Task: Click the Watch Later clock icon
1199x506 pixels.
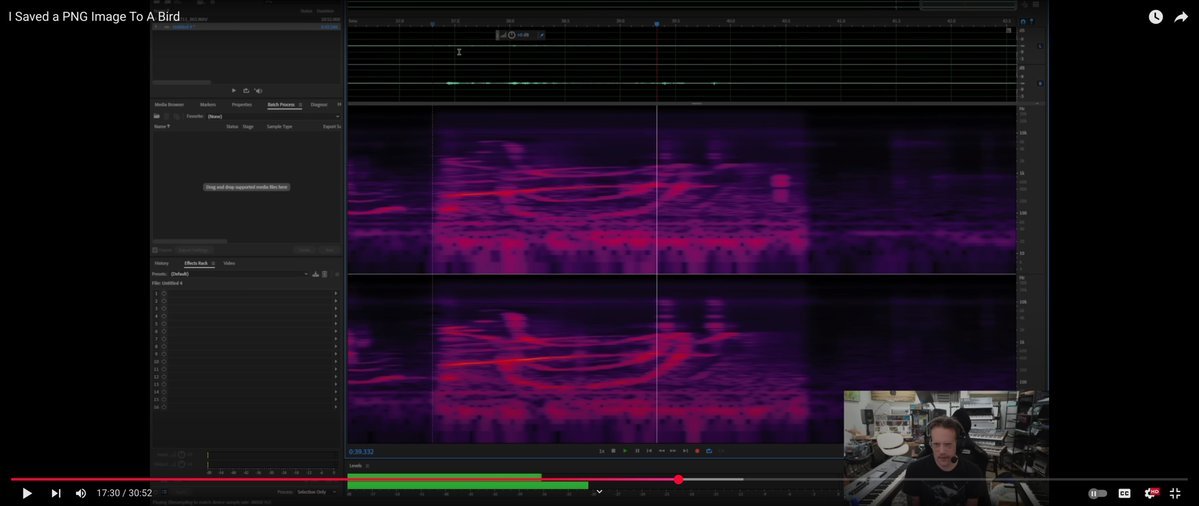Action: tap(1155, 17)
